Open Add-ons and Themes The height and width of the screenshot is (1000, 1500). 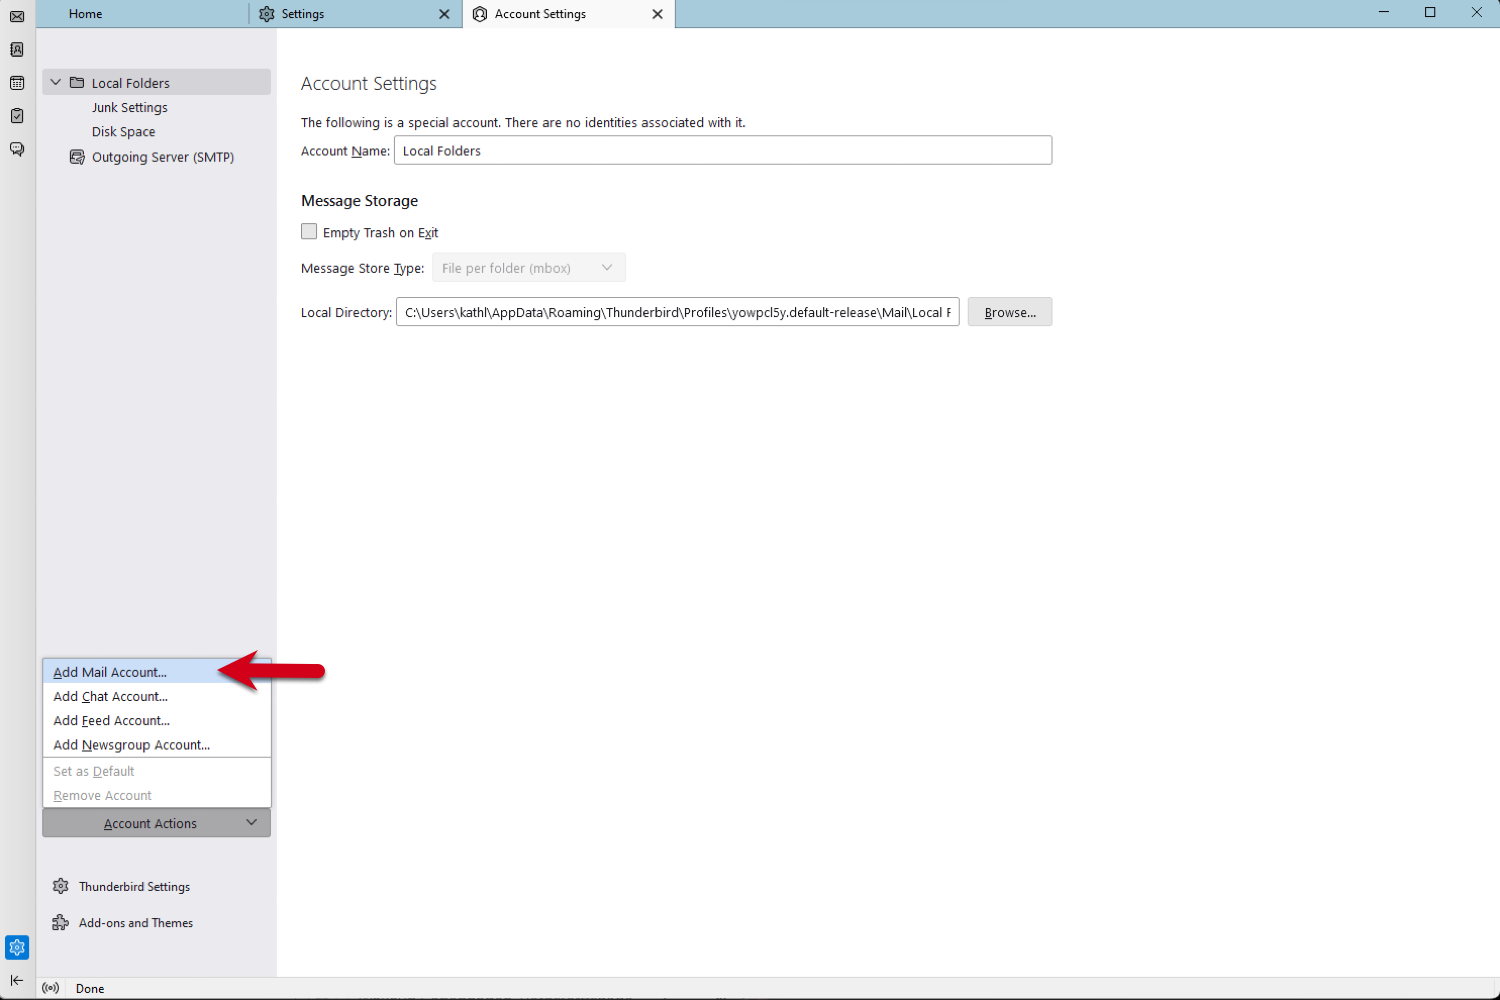(136, 922)
